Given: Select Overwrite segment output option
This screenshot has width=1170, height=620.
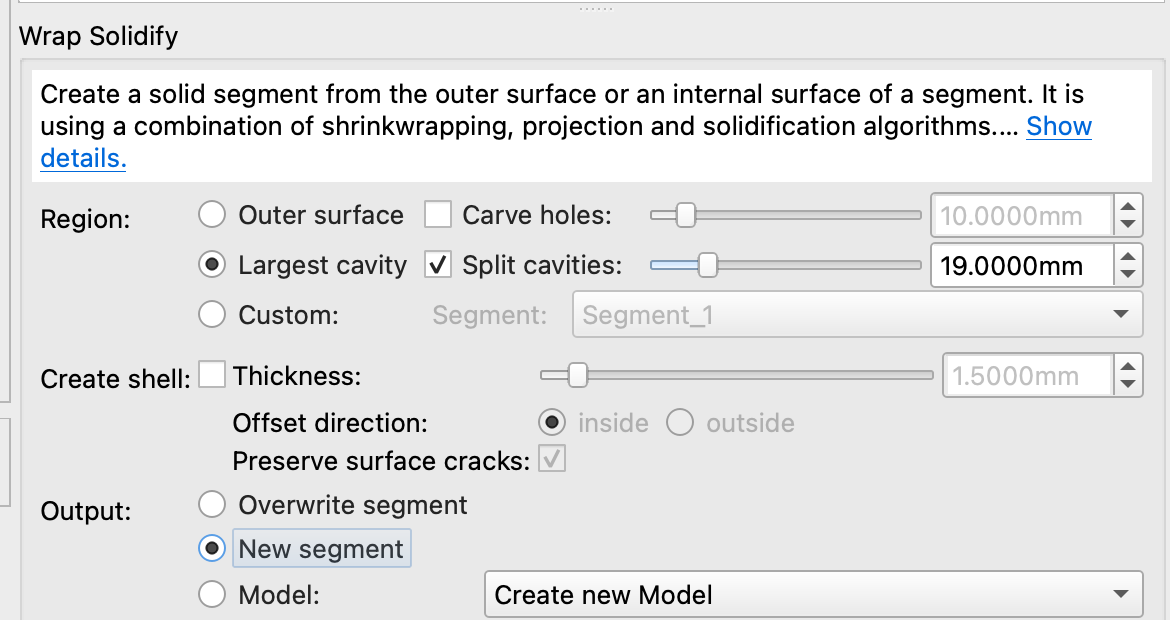Looking at the screenshot, I should 212,504.
